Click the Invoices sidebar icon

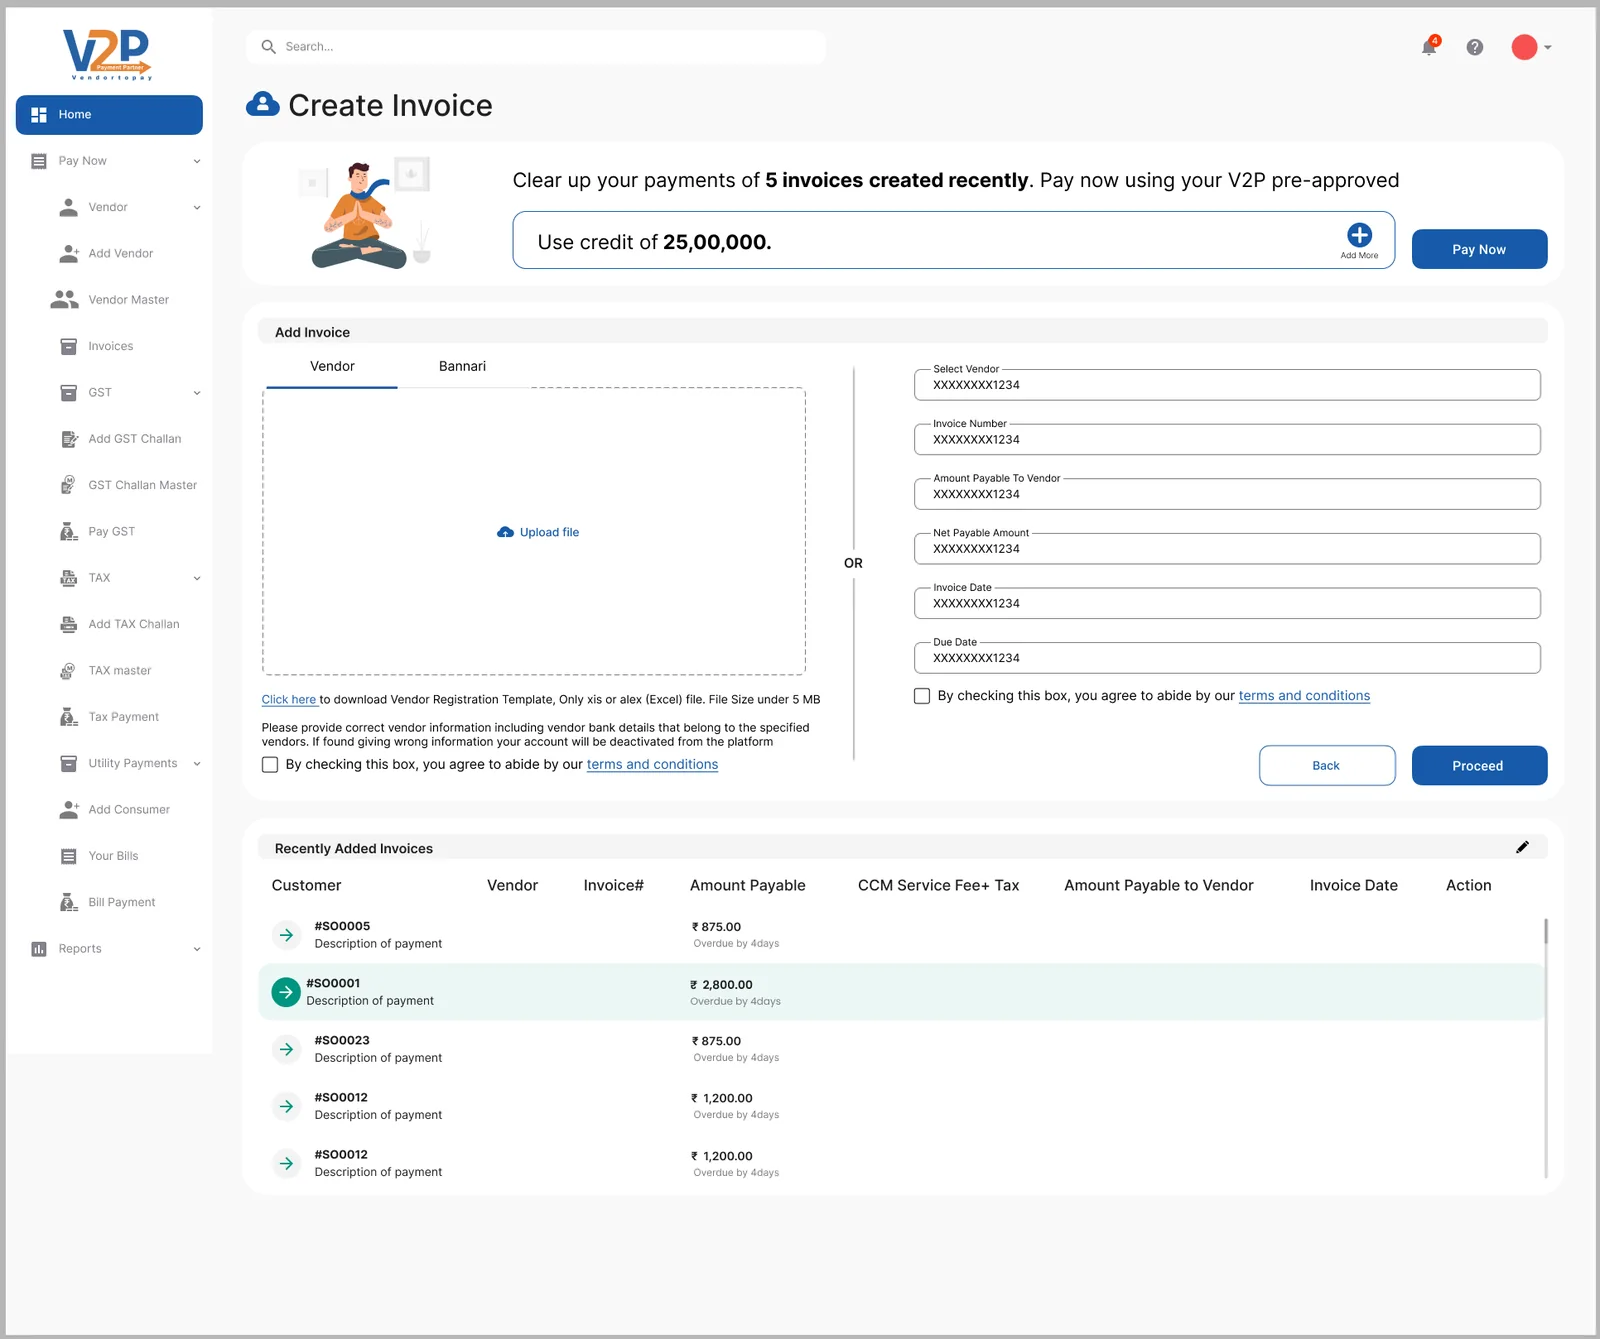coord(69,346)
